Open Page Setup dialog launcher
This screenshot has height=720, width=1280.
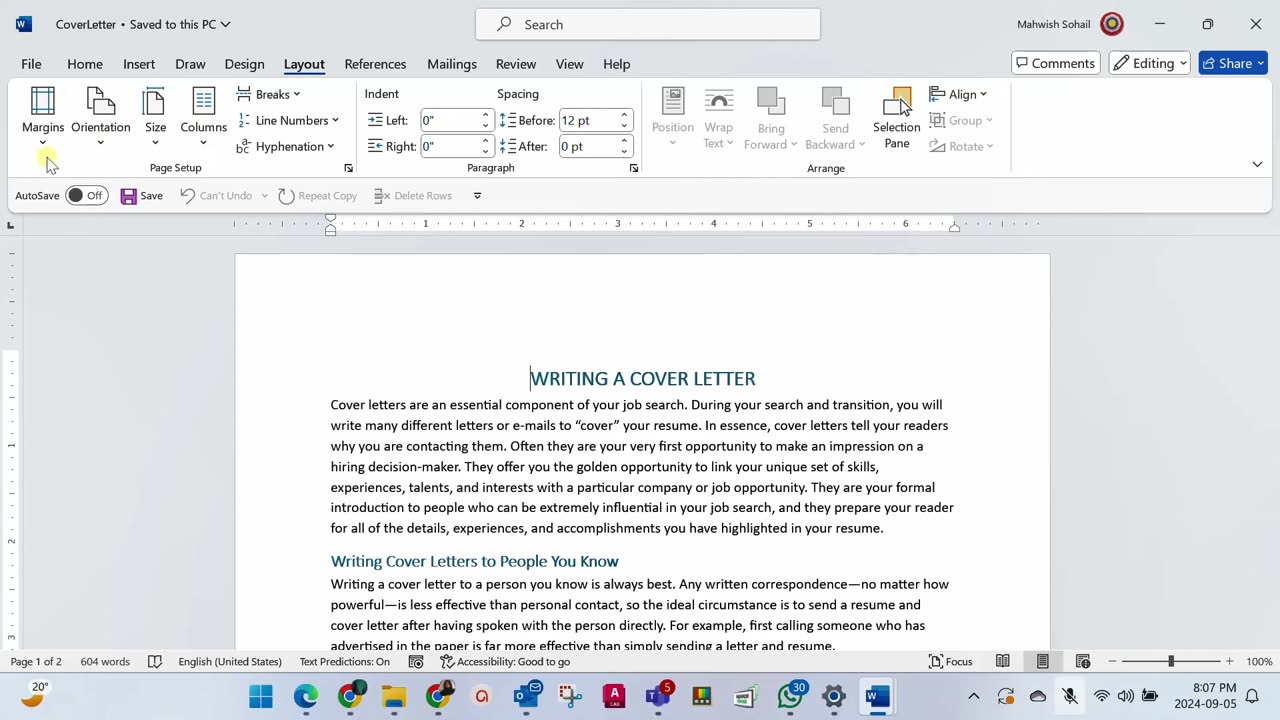coord(348,168)
